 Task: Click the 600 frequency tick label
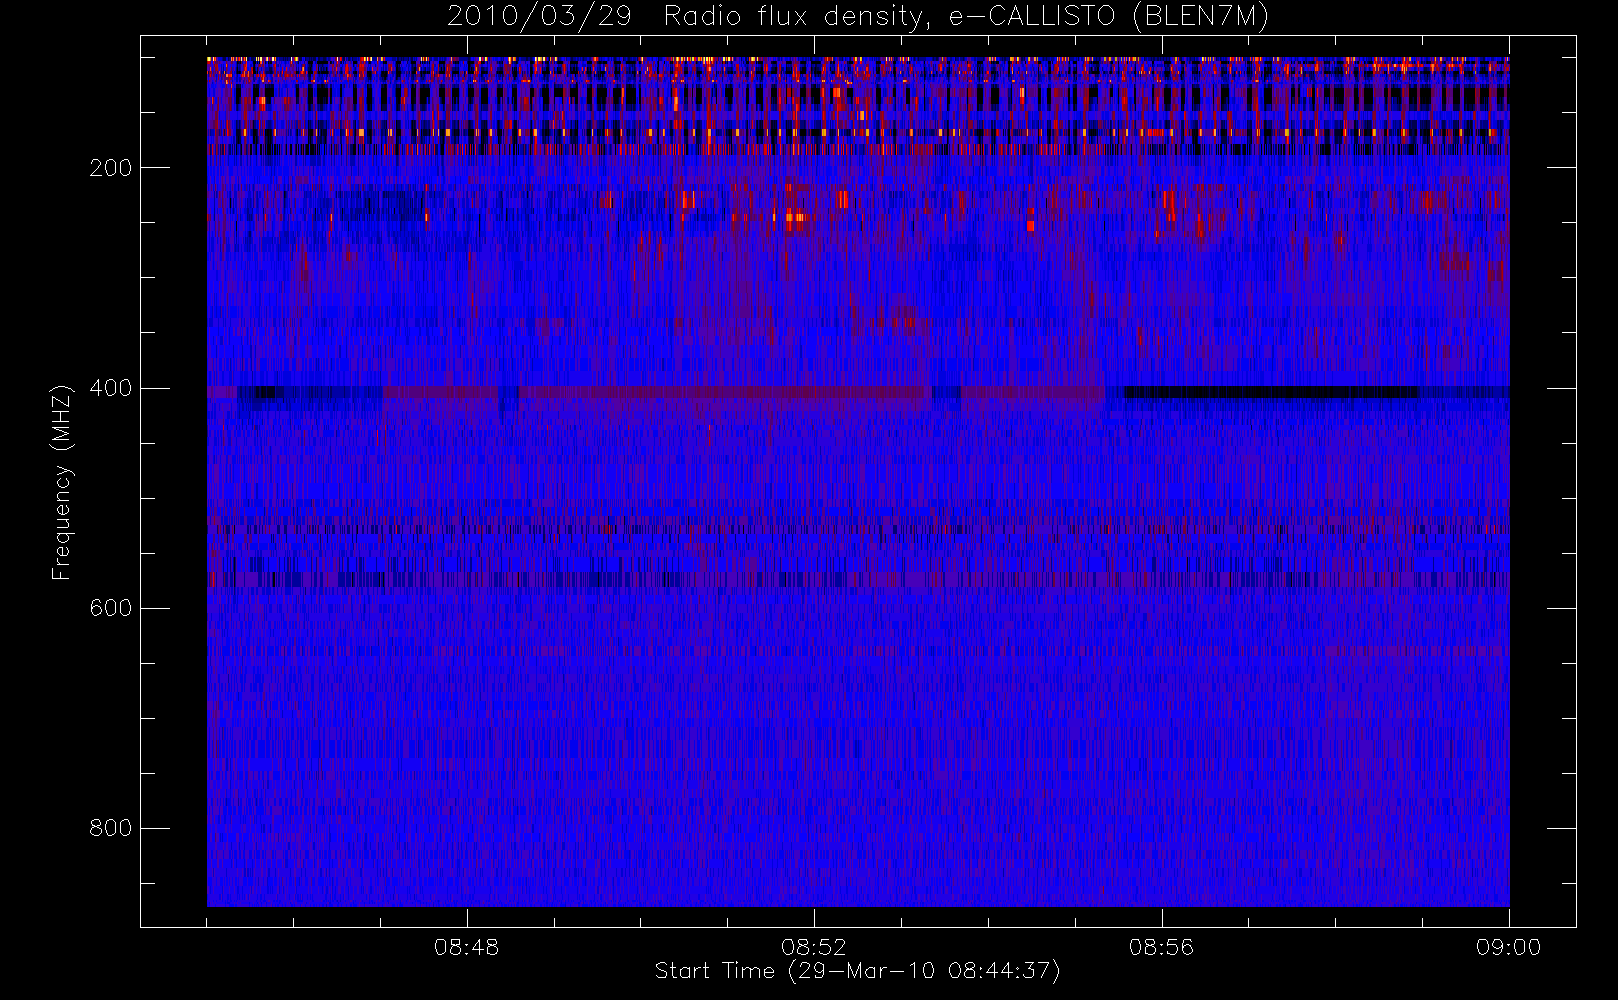(x=110, y=608)
